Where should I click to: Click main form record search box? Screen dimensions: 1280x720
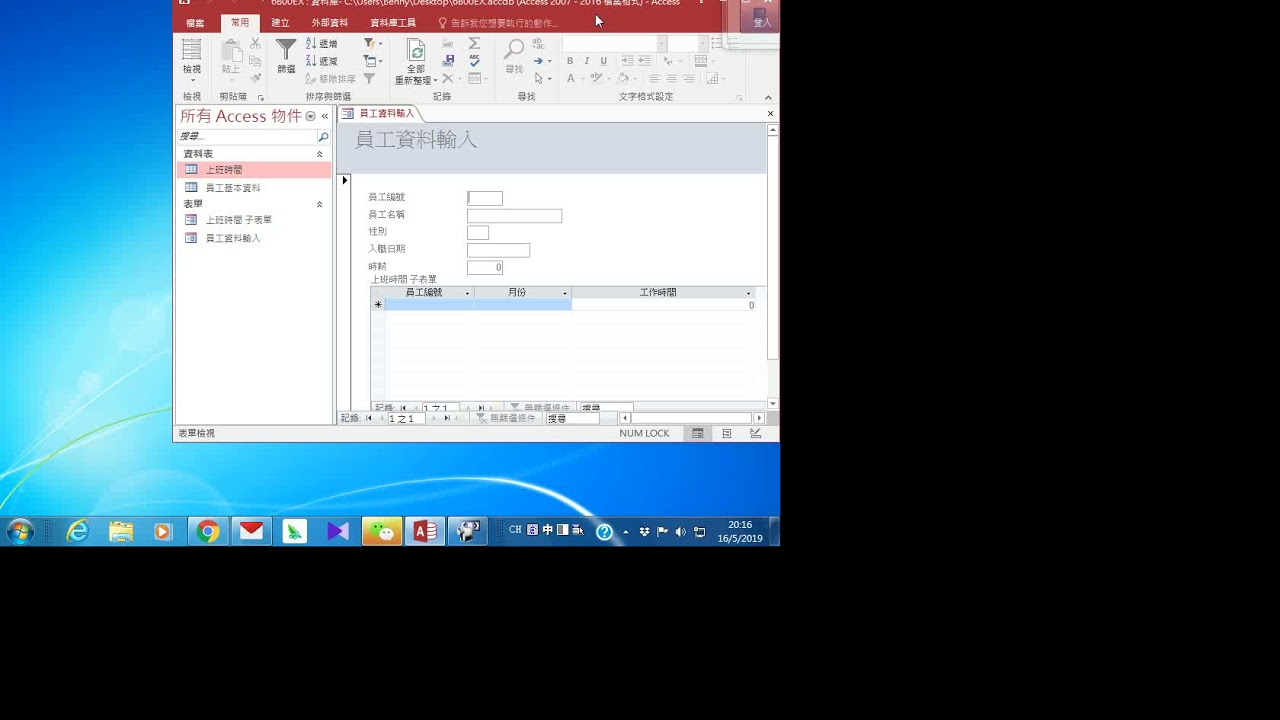(x=572, y=419)
